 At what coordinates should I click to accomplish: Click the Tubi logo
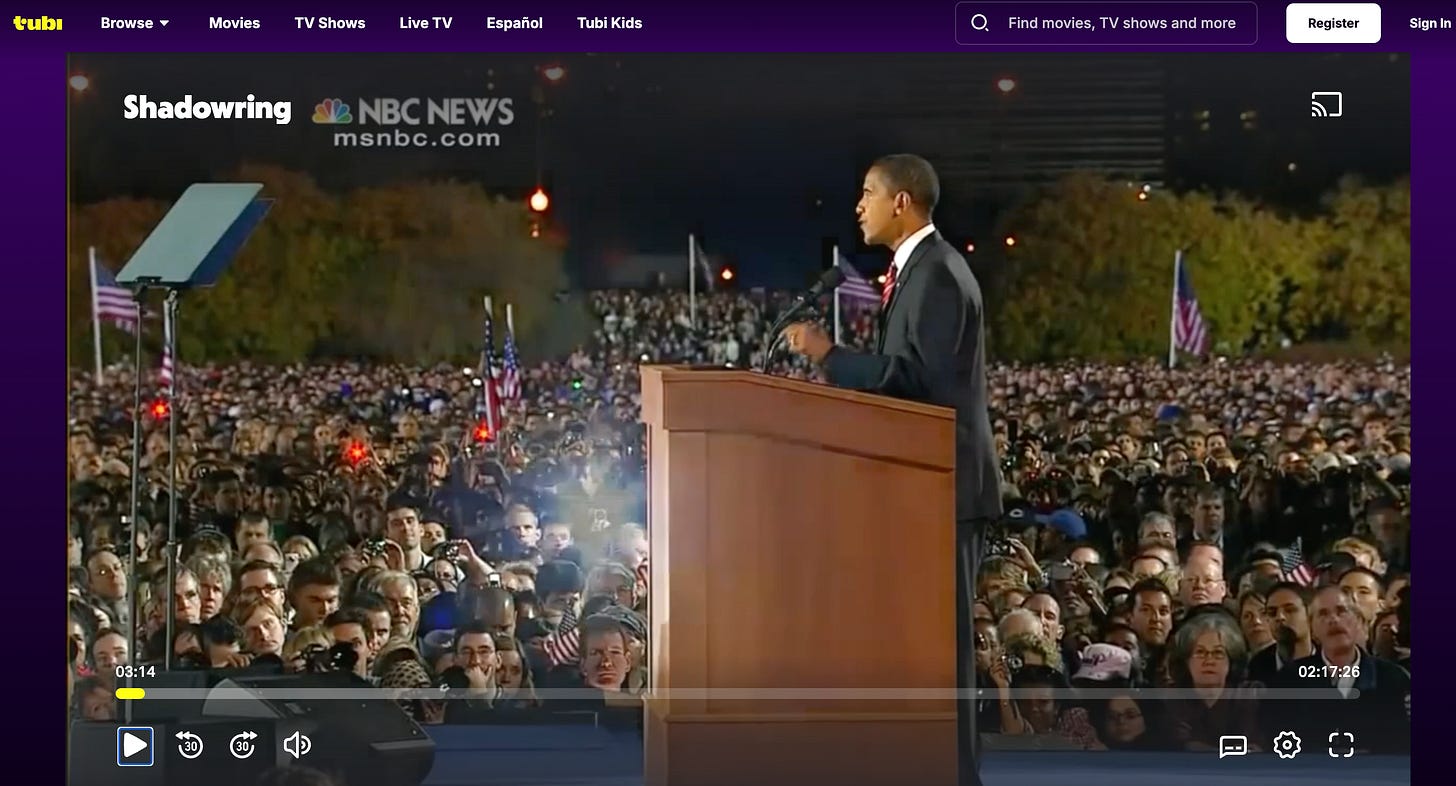[38, 22]
